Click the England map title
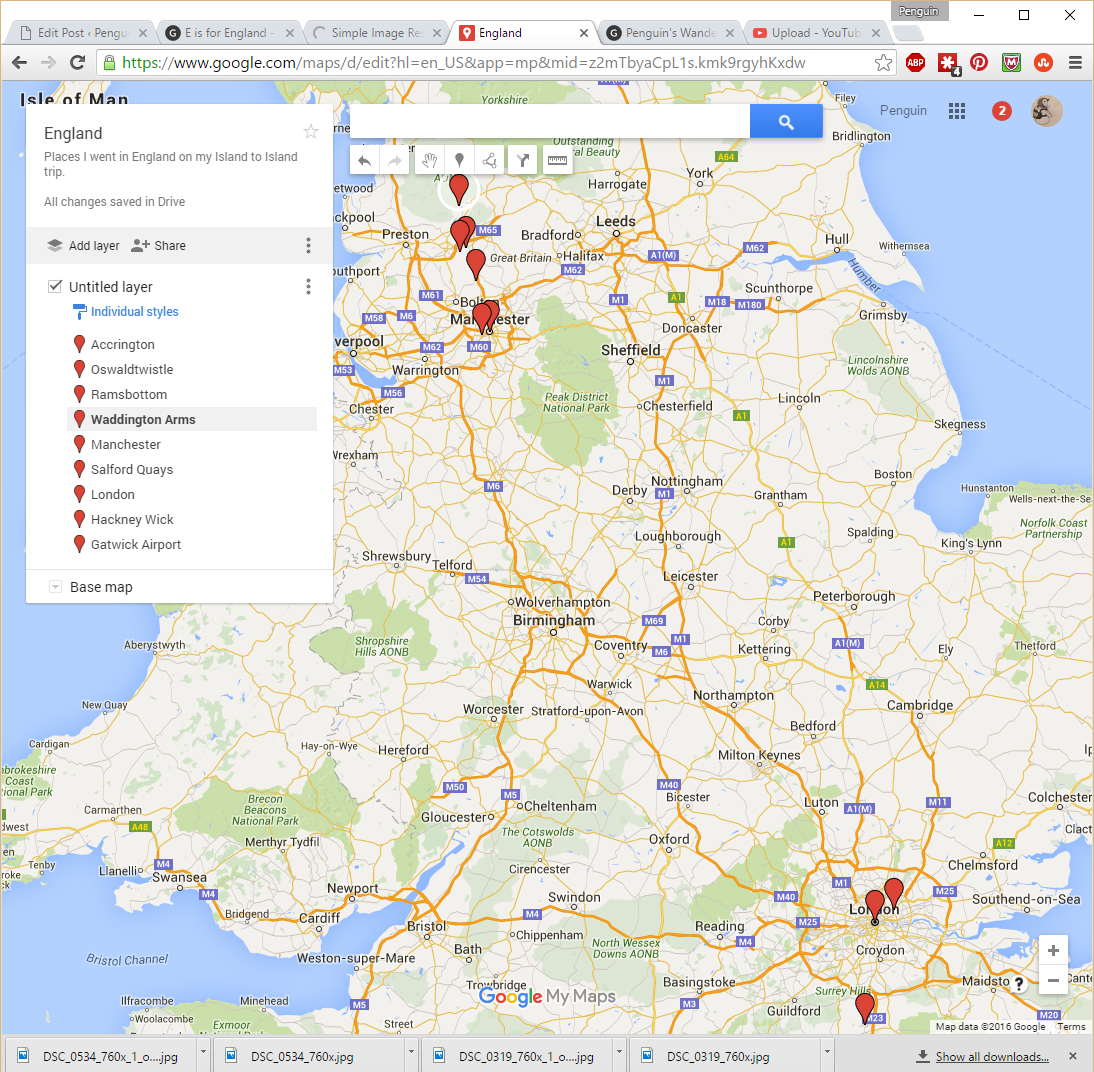Screen dimensions: 1094x1072 73,133
